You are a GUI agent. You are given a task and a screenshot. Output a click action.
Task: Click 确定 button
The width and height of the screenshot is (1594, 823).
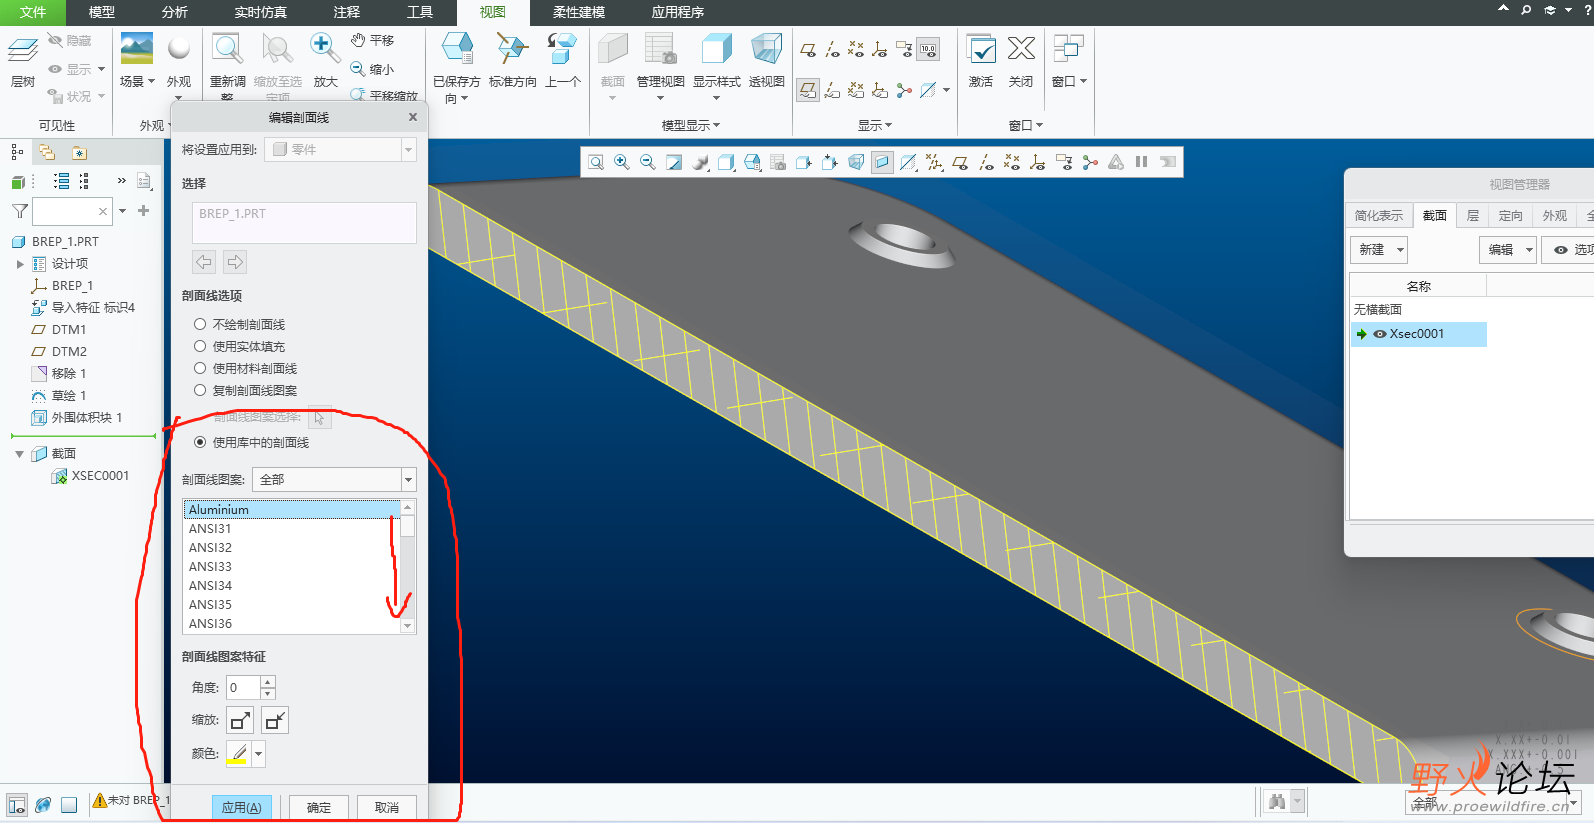319,807
